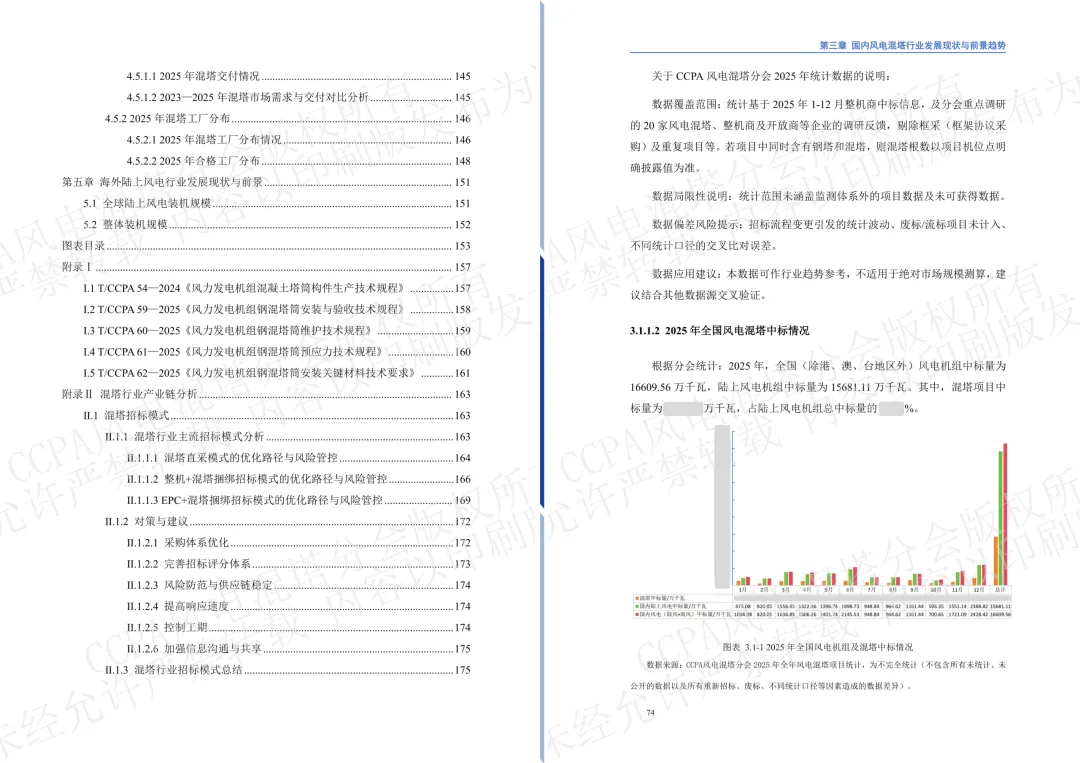
Task: Select the 附录 I entry on page 157
Action: 267,267
